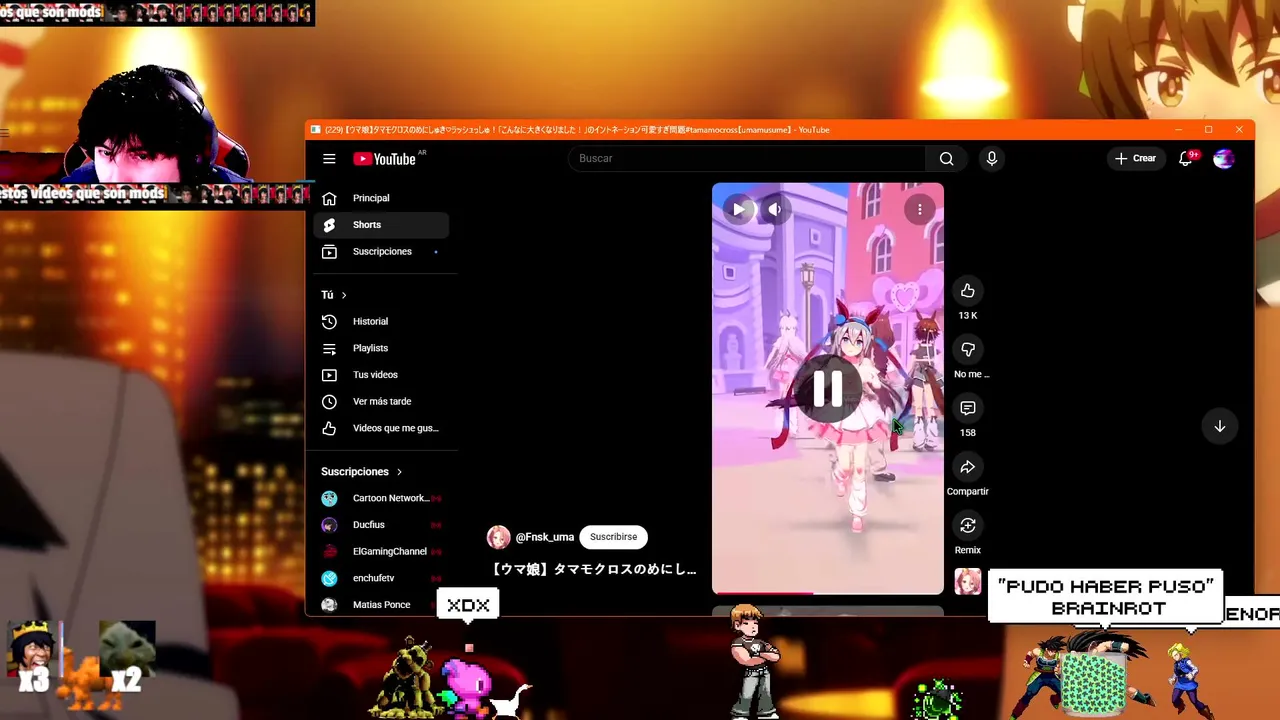The width and height of the screenshot is (1280, 720).
Task: Open Historial from sidebar
Action: [x=381, y=321]
